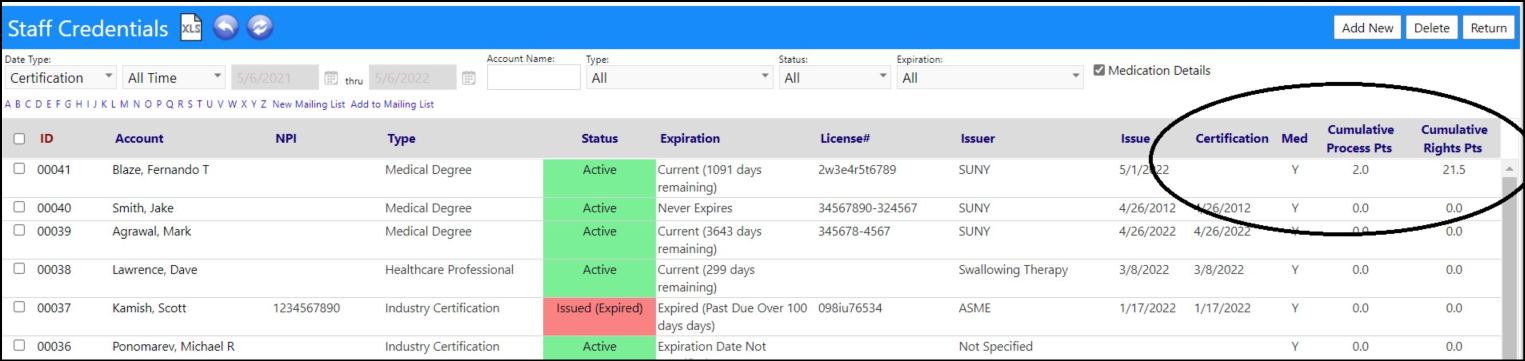Viewport: 1525px width, 361px height.
Task: Click the Swallowing Therapy issuer cell
Action: 1014,269
